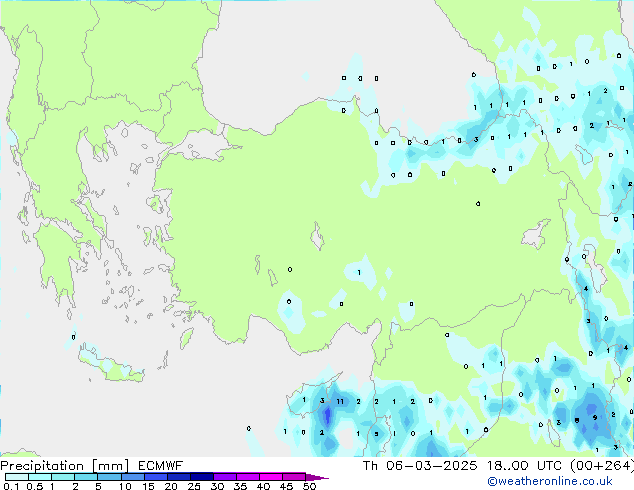Pick the 10–15 mm legend color swatch
The height and width of the screenshot is (490, 634).
[x=132, y=477]
